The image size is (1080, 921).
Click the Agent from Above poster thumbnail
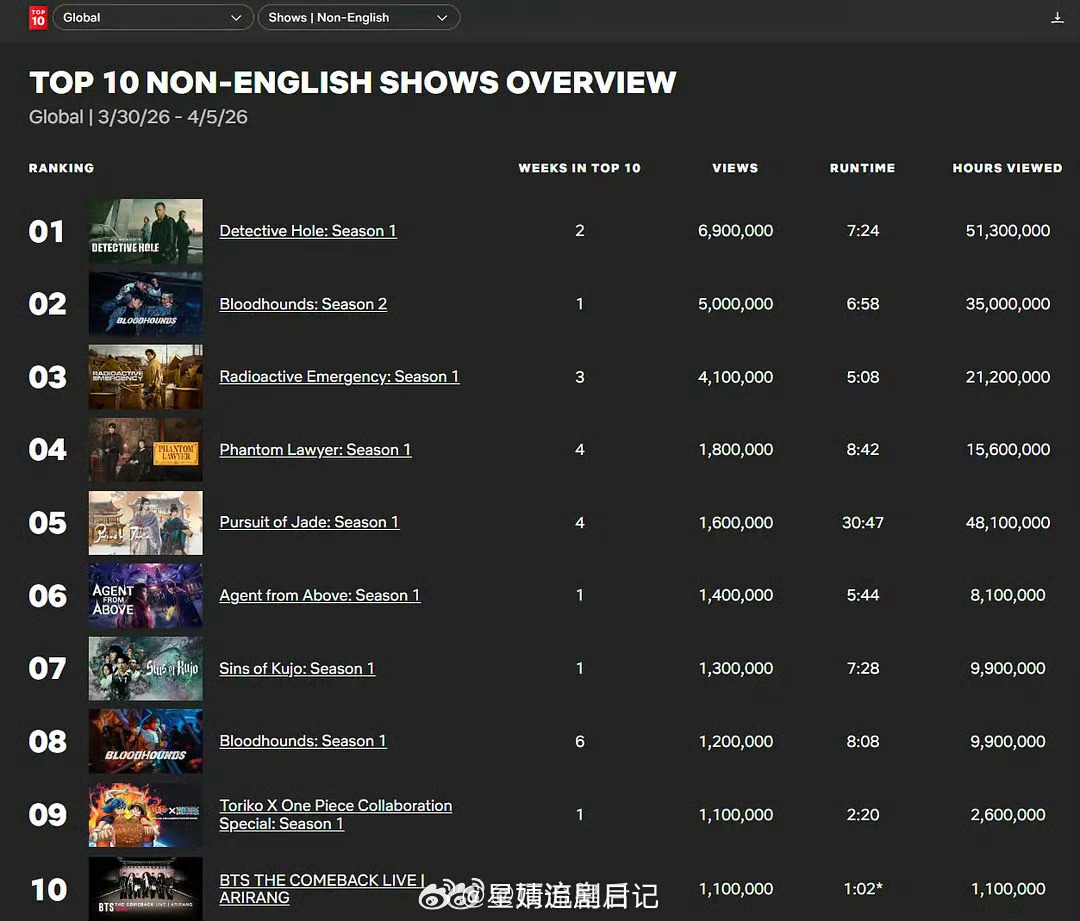(145, 596)
